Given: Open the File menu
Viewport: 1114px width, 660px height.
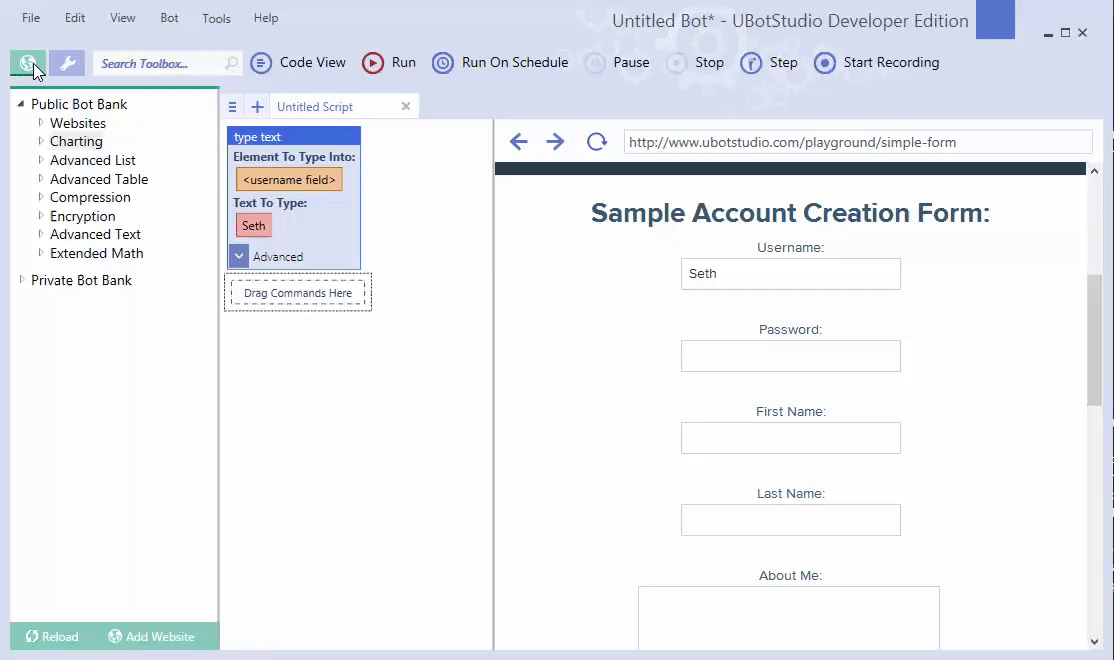Looking at the screenshot, I should point(31,18).
